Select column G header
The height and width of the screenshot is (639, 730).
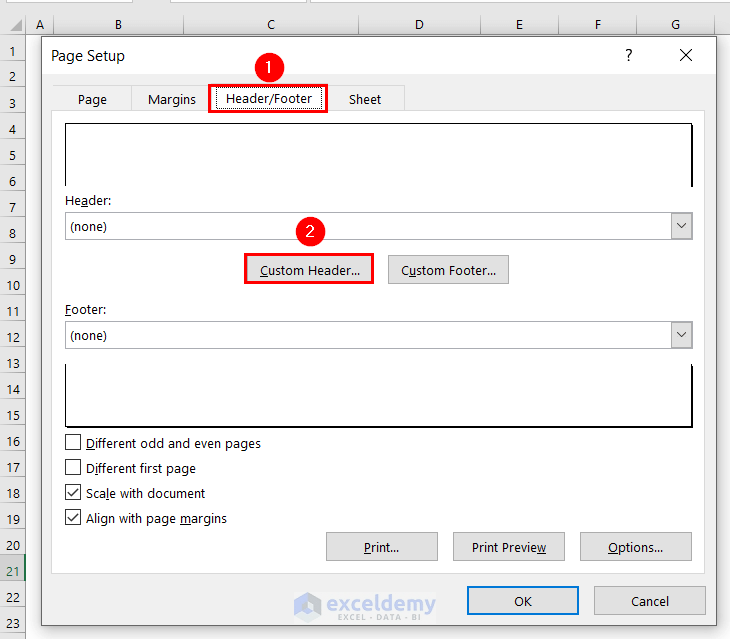(676, 25)
